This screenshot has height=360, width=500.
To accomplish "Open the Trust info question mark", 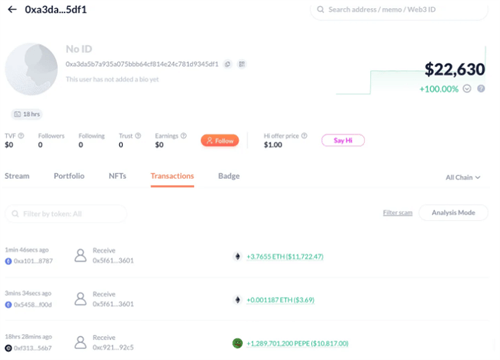I will (138, 136).
